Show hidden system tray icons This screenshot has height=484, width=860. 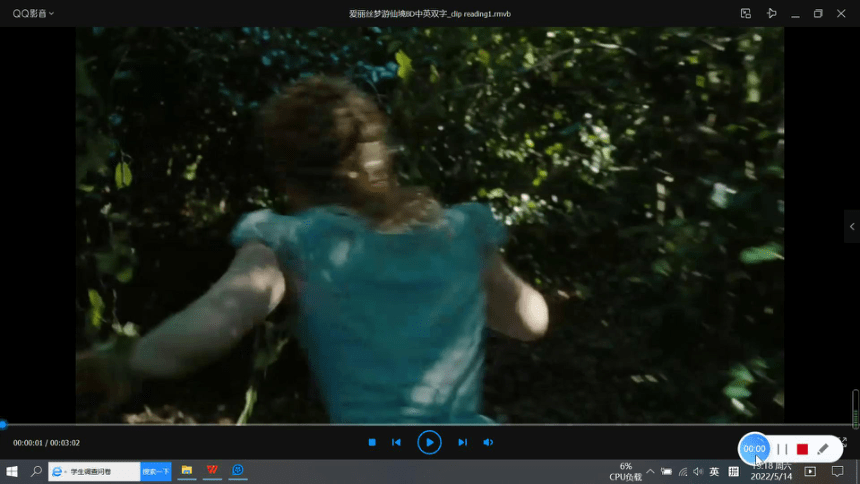click(650, 471)
